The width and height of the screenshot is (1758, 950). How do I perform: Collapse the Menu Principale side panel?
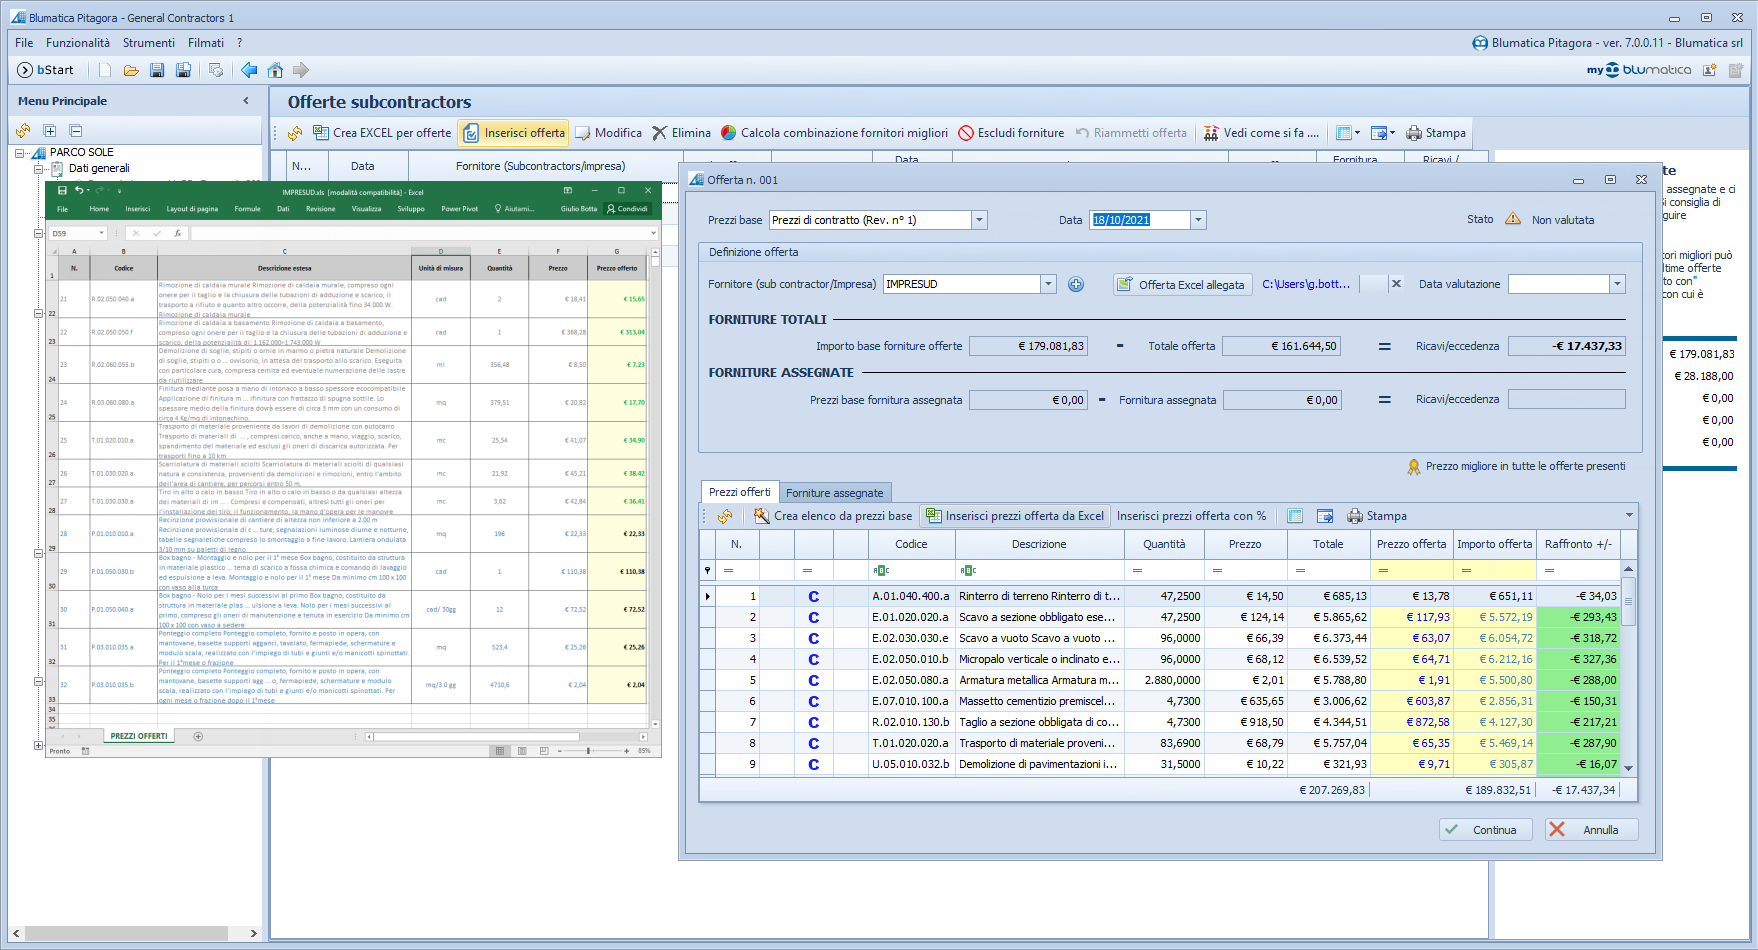click(x=246, y=101)
